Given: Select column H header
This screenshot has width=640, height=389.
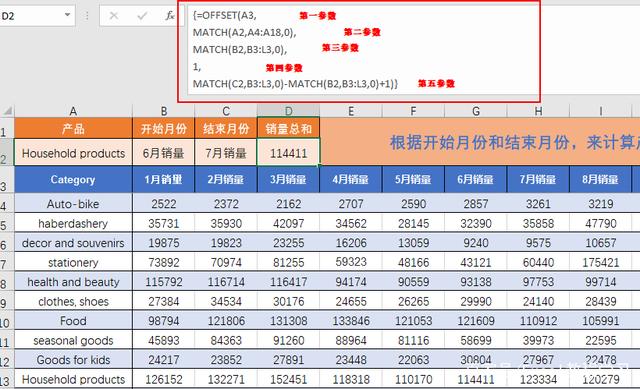Looking at the screenshot, I should pyautogui.click(x=538, y=111).
